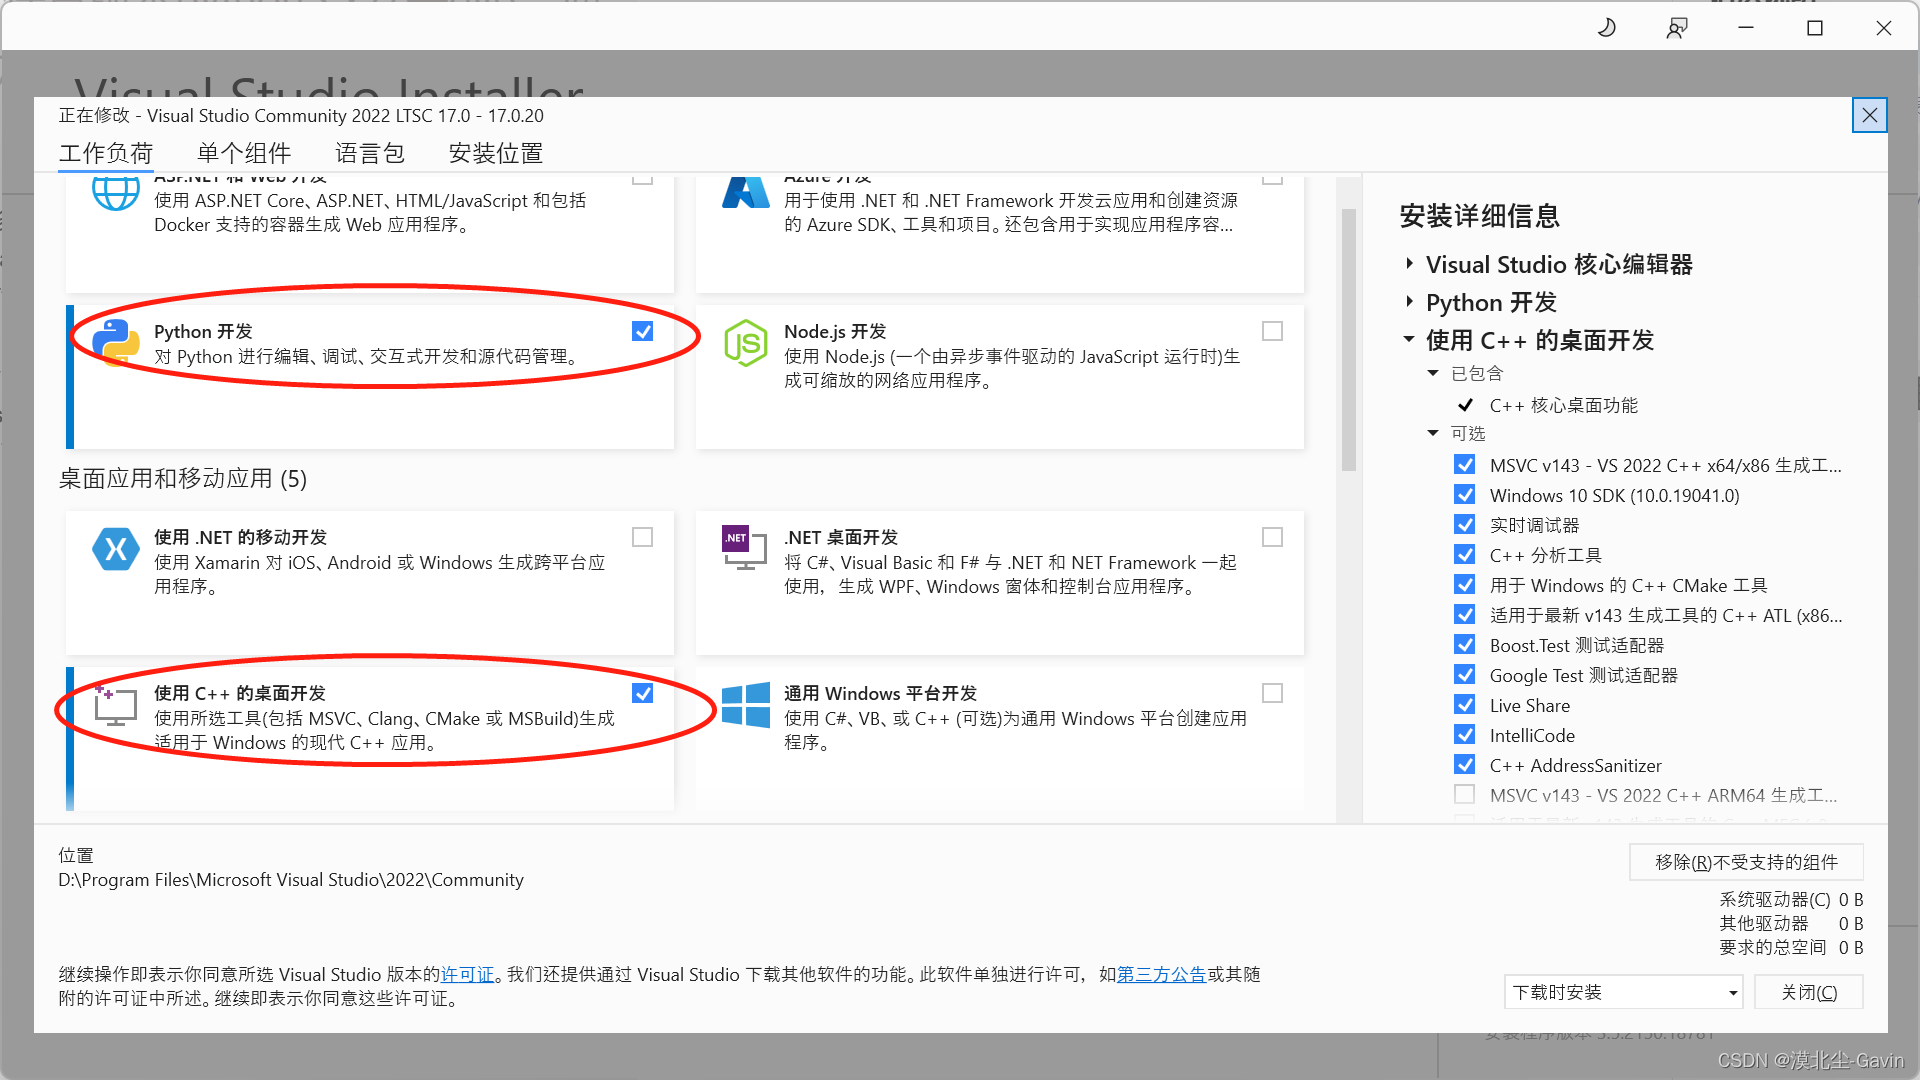Click the Universal Windows Platform icon
This screenshot has height=1080, width=1920.
pyautogui.click(x=746, y=705)
